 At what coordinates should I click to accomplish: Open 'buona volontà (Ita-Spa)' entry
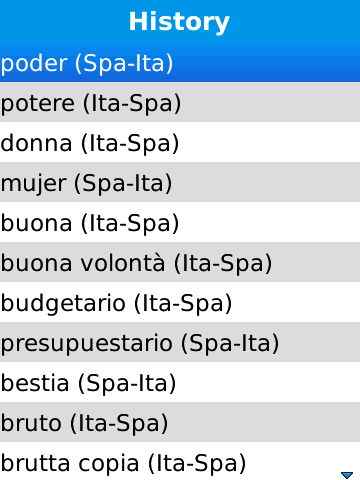click(x=180, y=262)
